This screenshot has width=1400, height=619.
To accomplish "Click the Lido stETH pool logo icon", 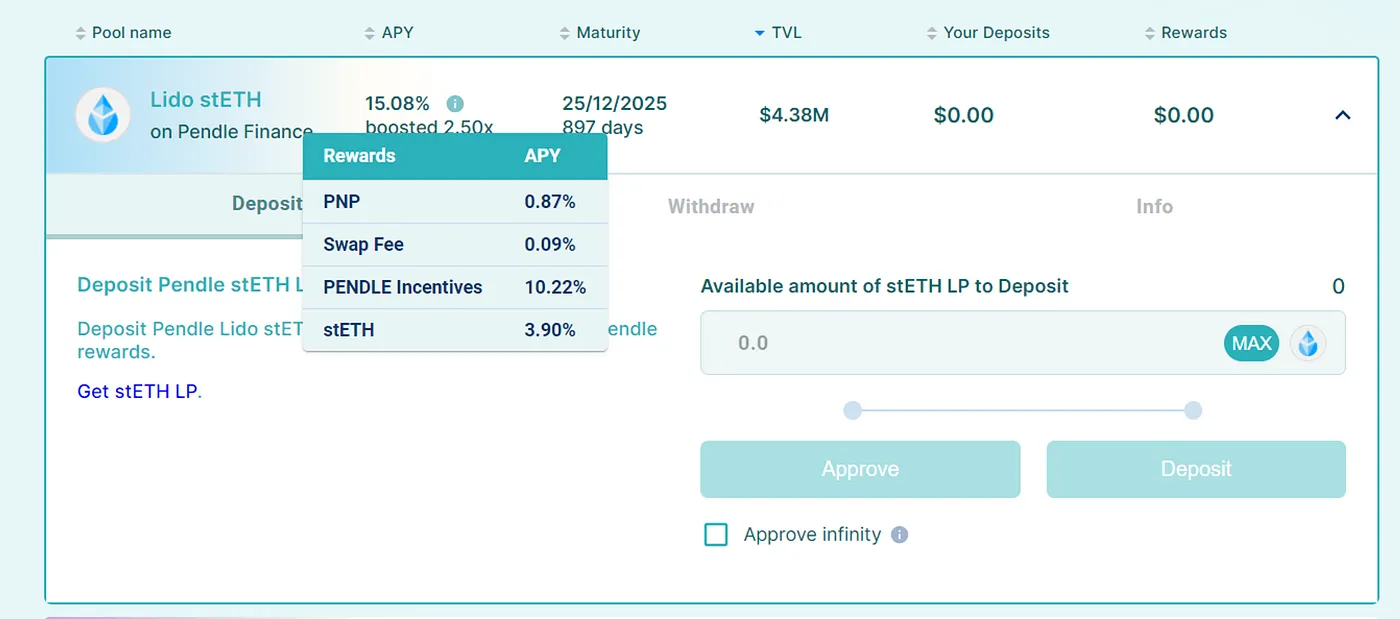I will [103, 115].
